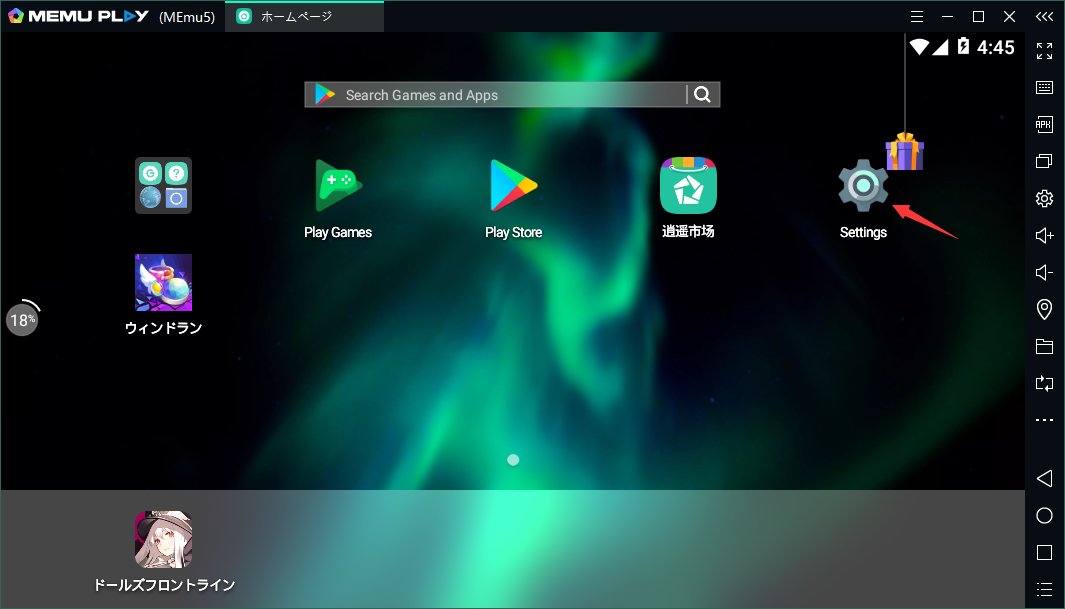Open ドールズフロントライン from the dock
The height and width of the screenshot is (609, 1065).
pos(163,540)
